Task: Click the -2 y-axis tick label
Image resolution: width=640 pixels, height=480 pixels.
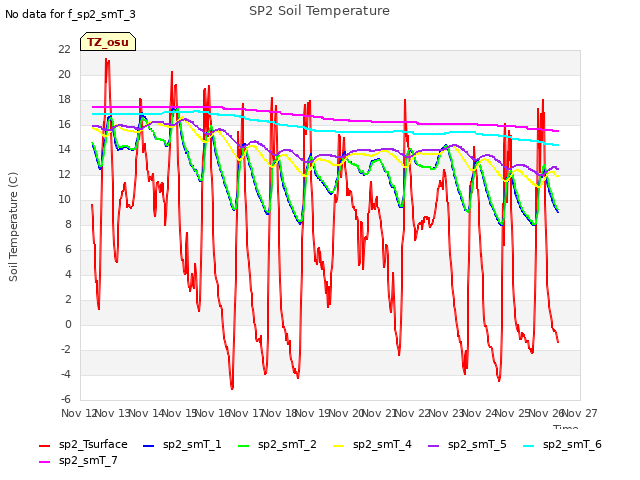Action: click(x=66, y=349)
